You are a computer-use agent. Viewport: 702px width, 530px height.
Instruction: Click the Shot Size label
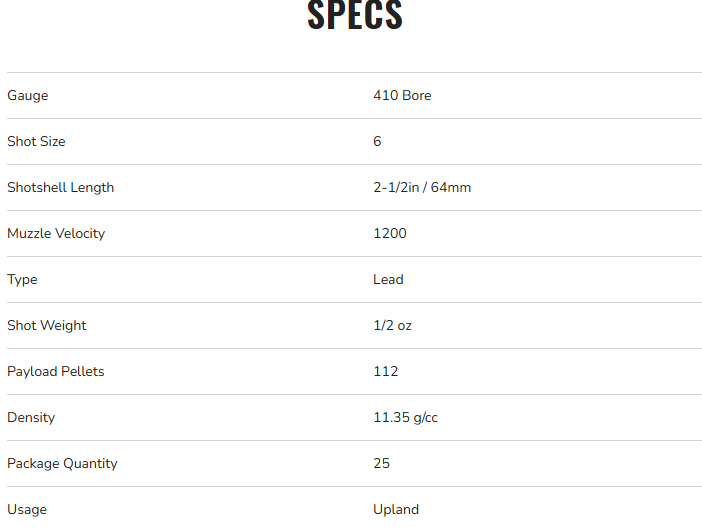click(36, 142)
